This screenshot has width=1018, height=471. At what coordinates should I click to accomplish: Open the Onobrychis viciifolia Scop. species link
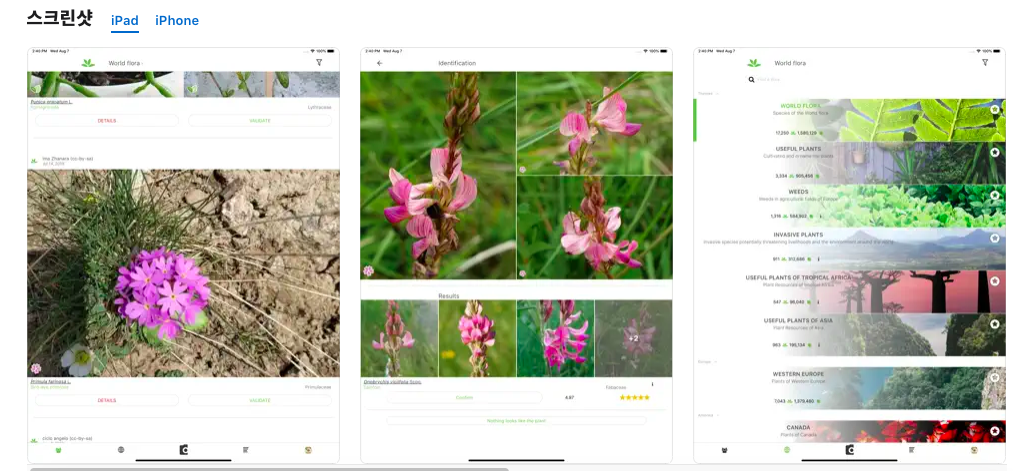pyautogui.click(x=392, y=382)
